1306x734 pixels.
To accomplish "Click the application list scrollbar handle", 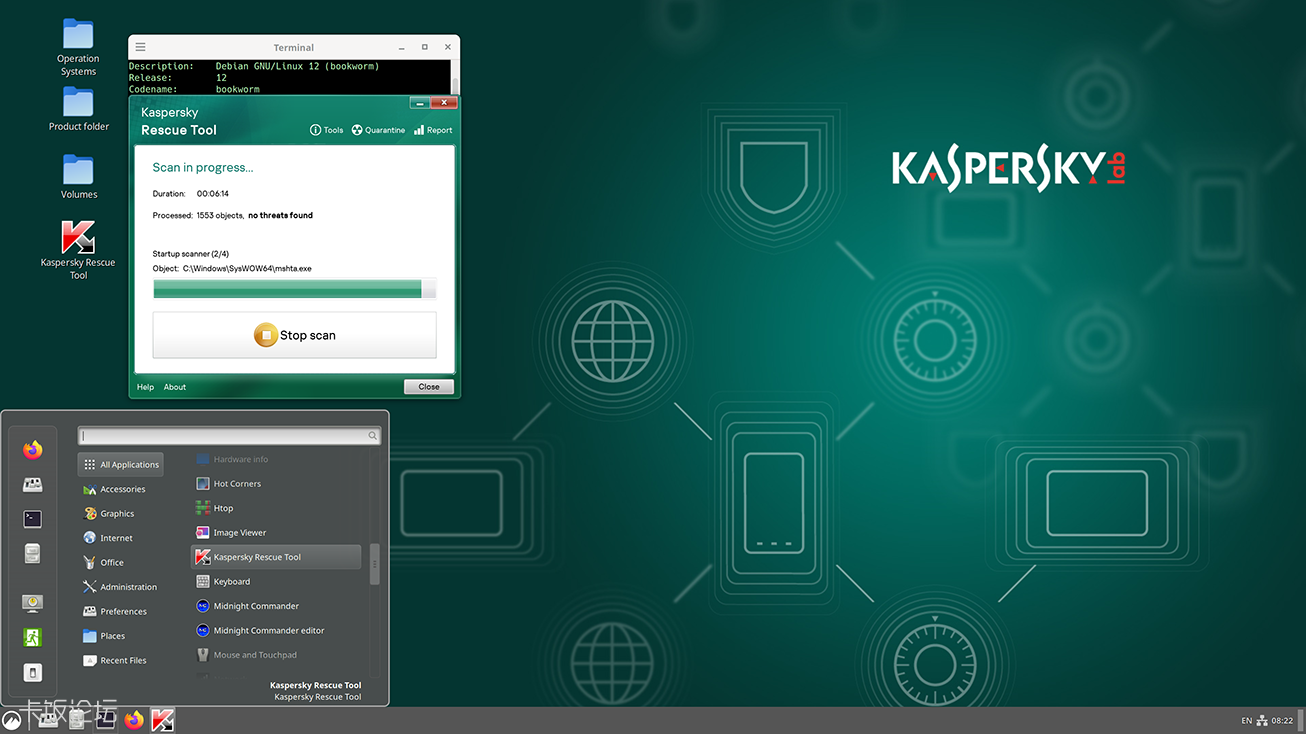I will pyautogui.click(x=375, y=565).
